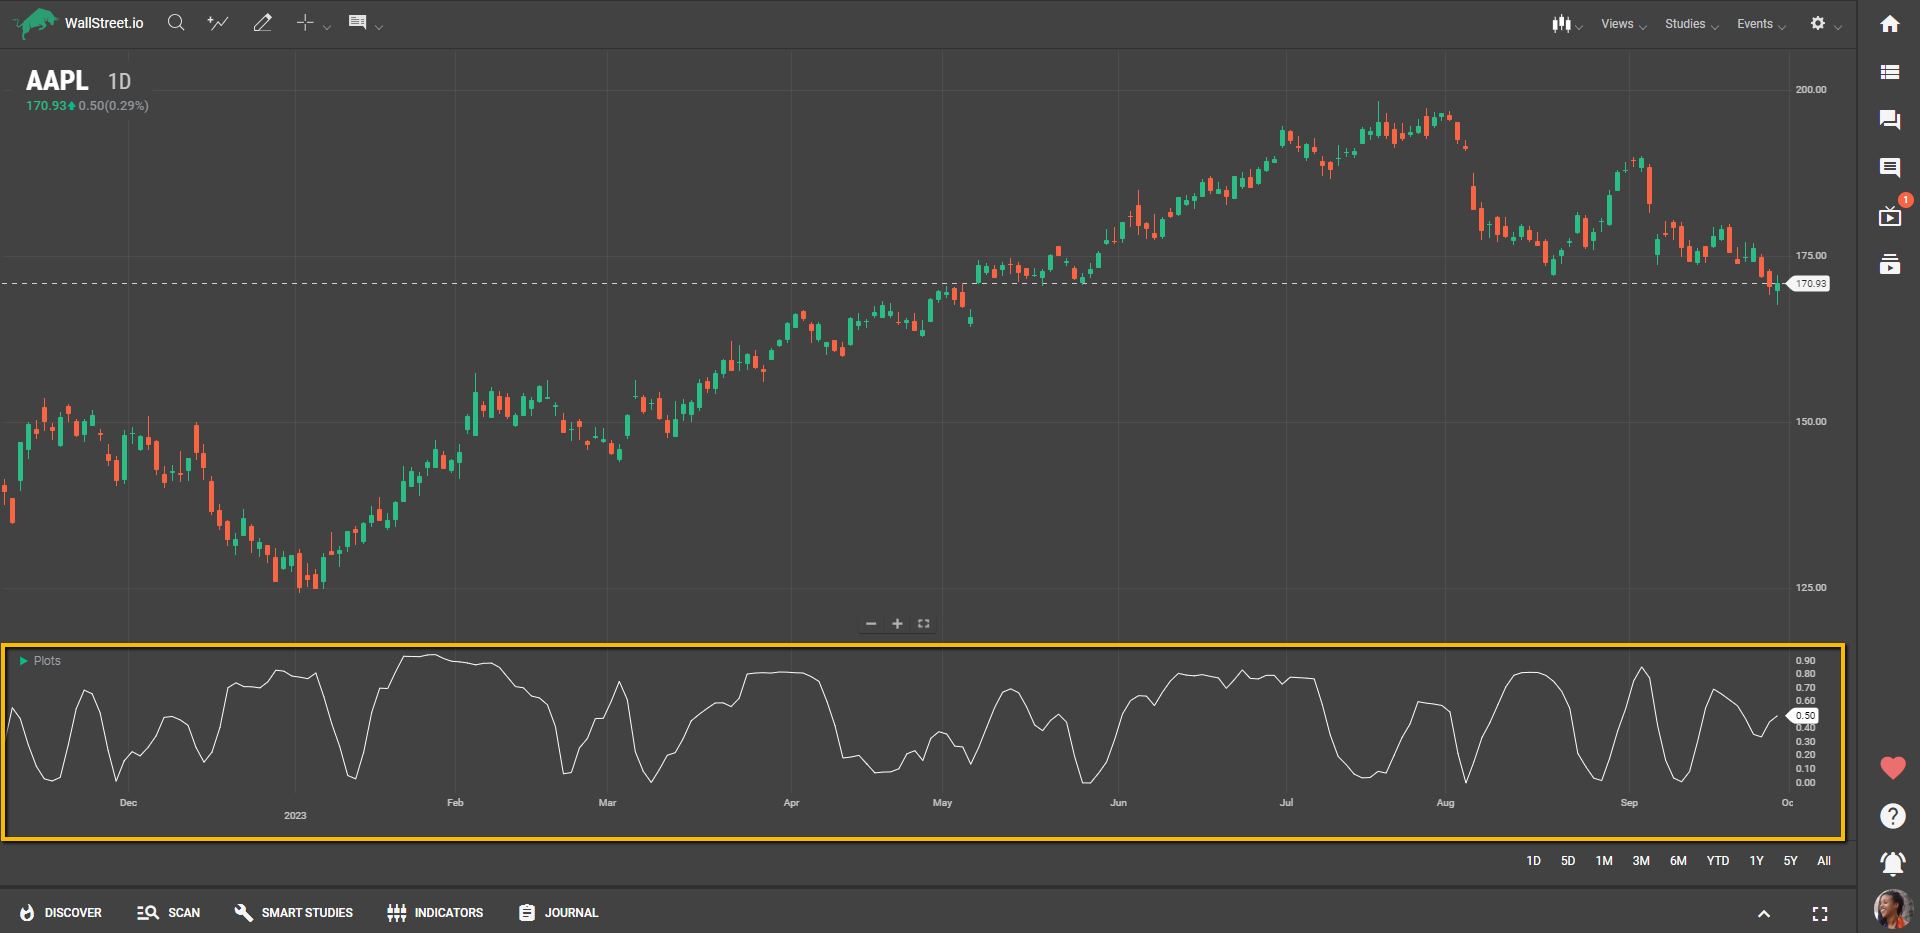Expand the Plots disclosure triangle
Viewport: 1920px width, 933px height.
coord(24,661)
